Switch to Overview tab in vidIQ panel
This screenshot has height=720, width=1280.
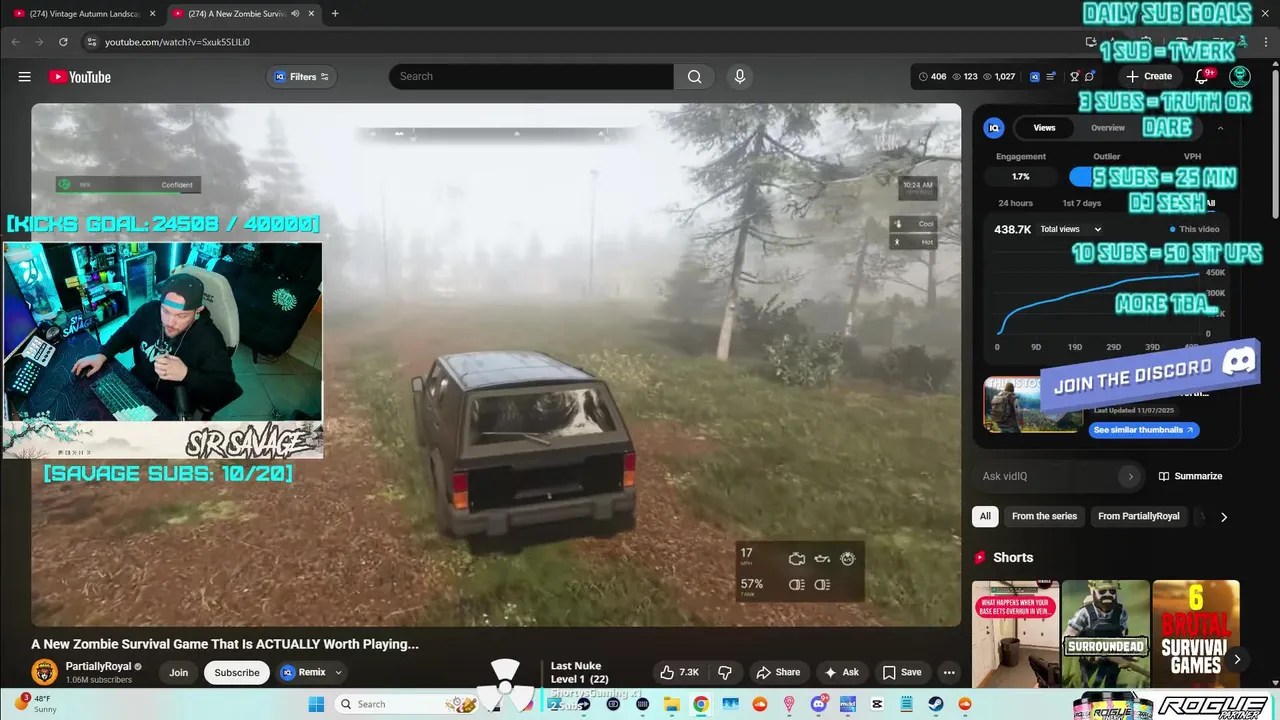click(1107, 128)
